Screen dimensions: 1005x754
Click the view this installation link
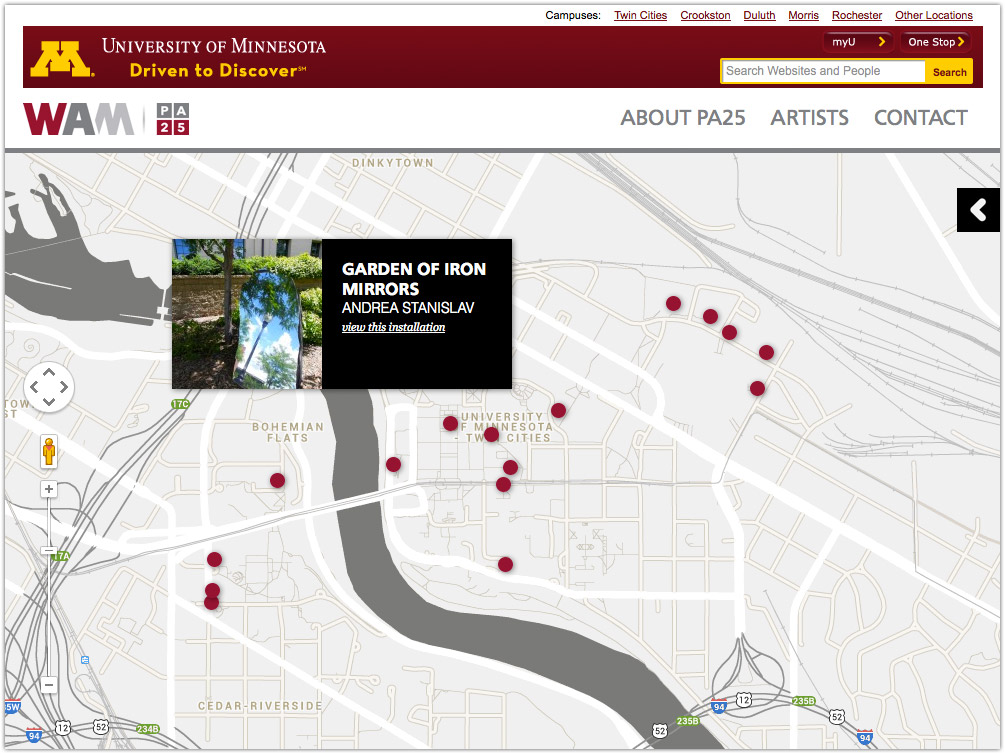coord(394,327)
